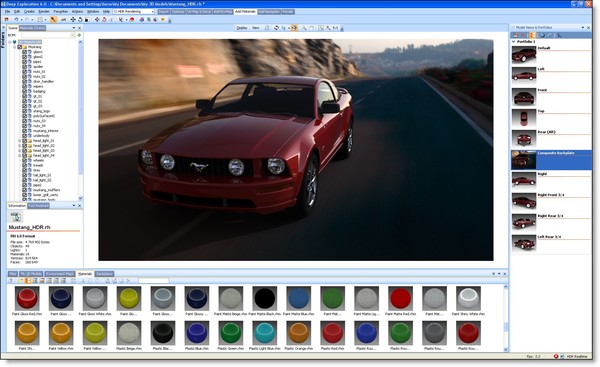Toggle checkbox for Mustang root node
Image resolution: width=600 pixels, height=367 pixels.
tap(20, 47)
